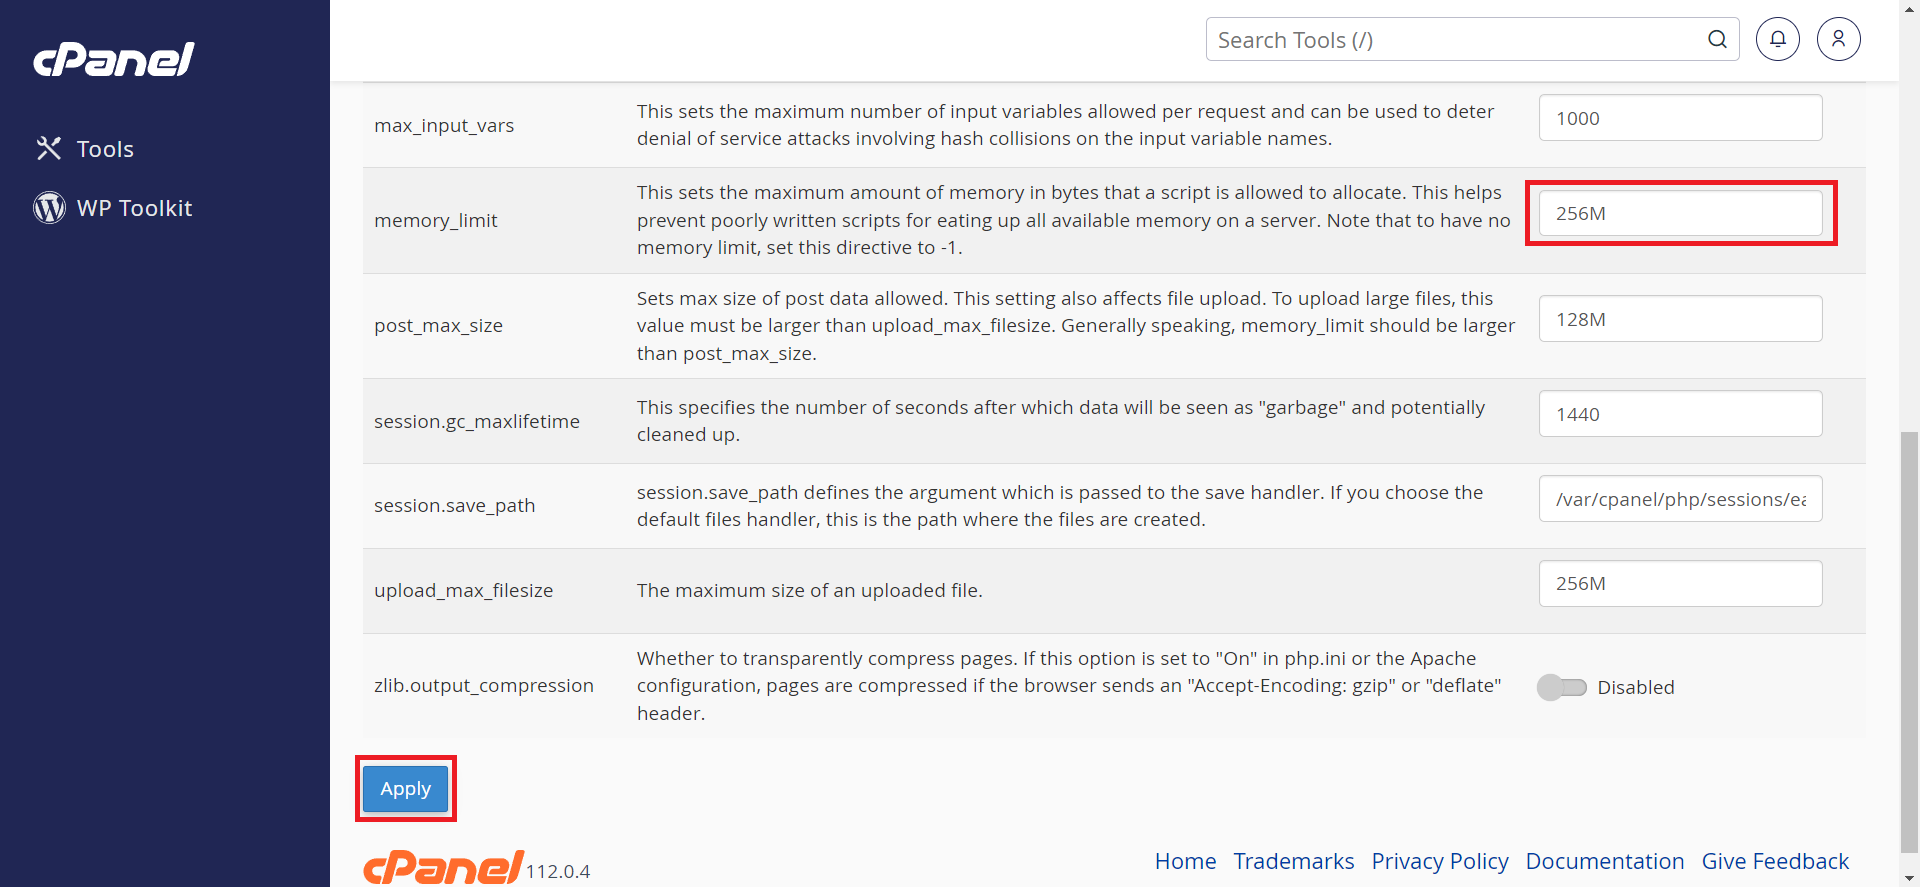The height and width of the screenshot is (887, 1920).
Task: Open the Home footer link
Action: [x=1185, y=861]
